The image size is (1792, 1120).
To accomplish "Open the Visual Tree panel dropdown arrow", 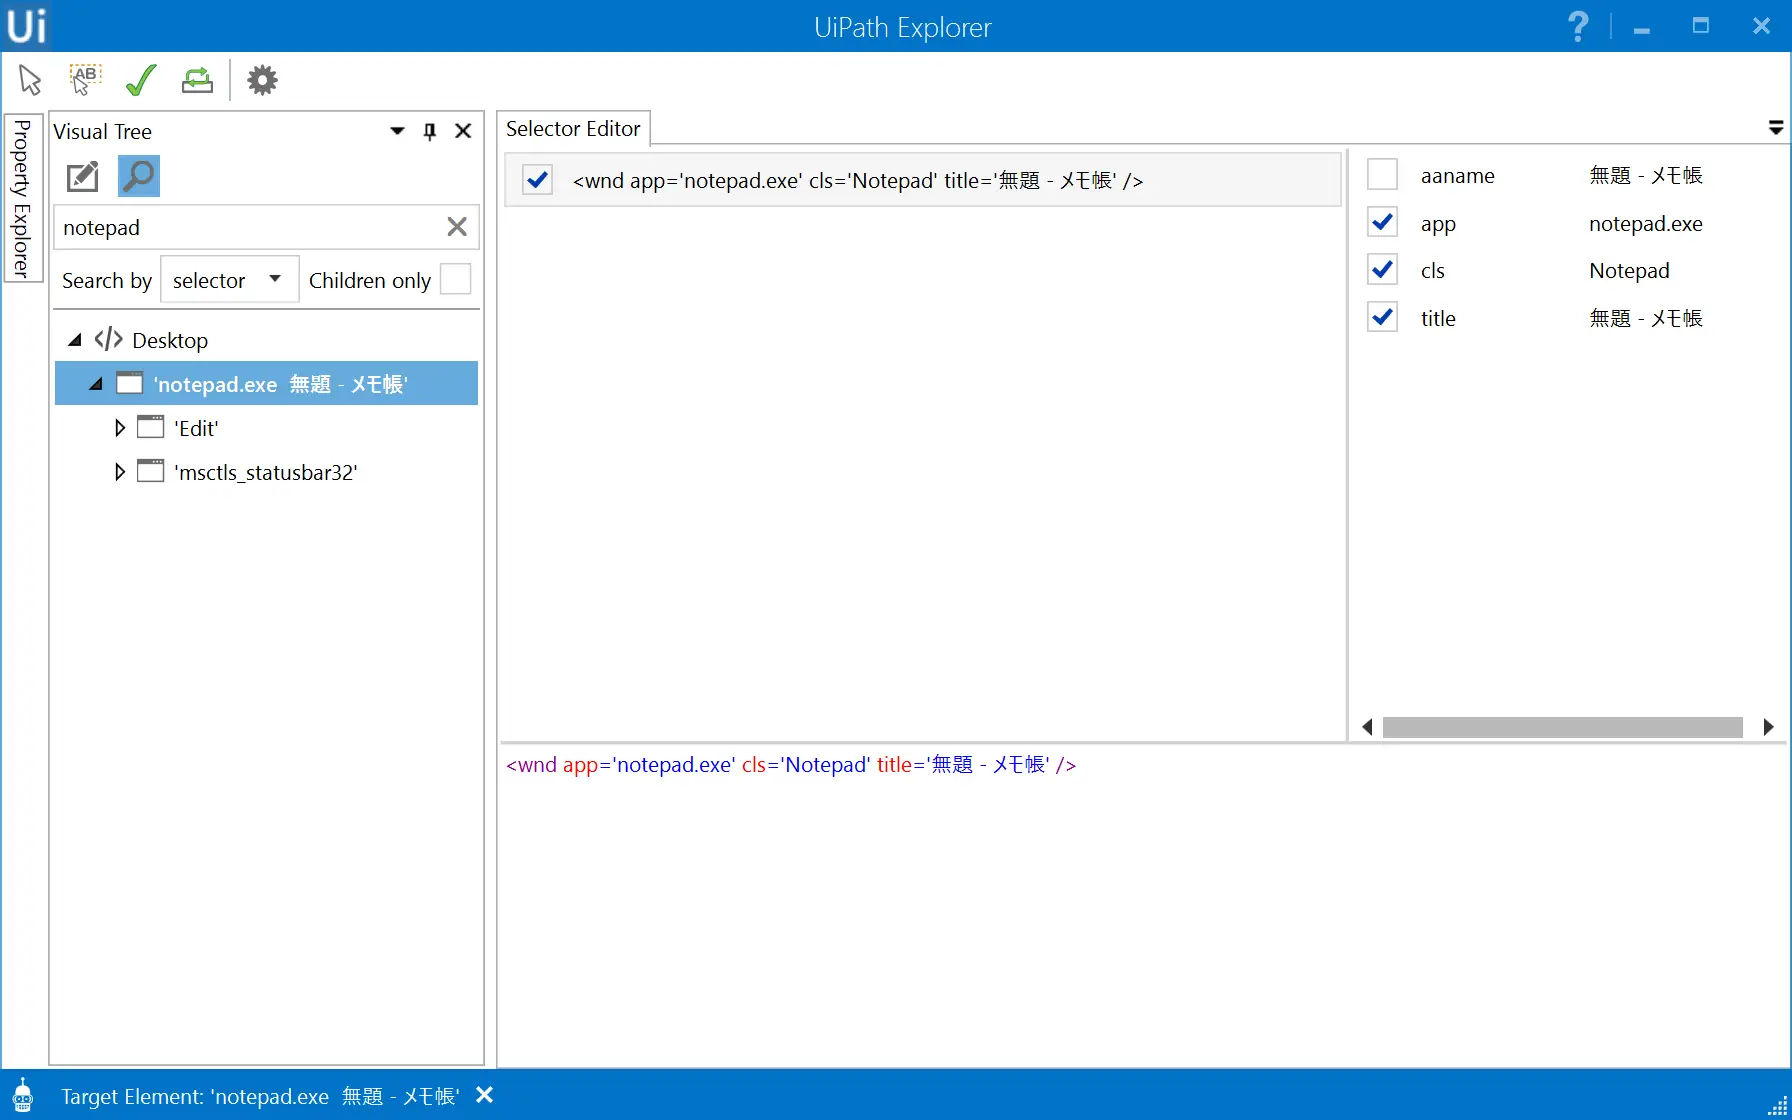I will 397,131.
